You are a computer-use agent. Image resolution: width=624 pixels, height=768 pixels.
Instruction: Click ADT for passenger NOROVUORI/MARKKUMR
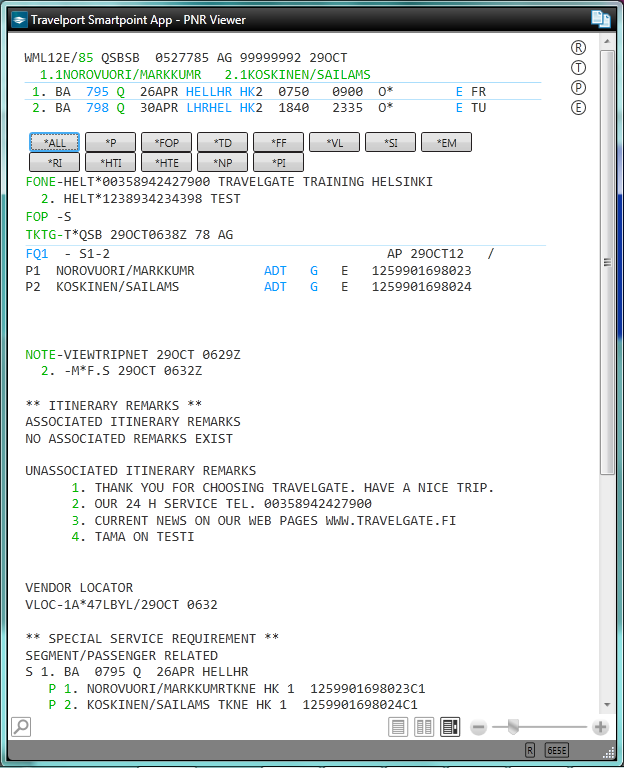click(275, 270)
